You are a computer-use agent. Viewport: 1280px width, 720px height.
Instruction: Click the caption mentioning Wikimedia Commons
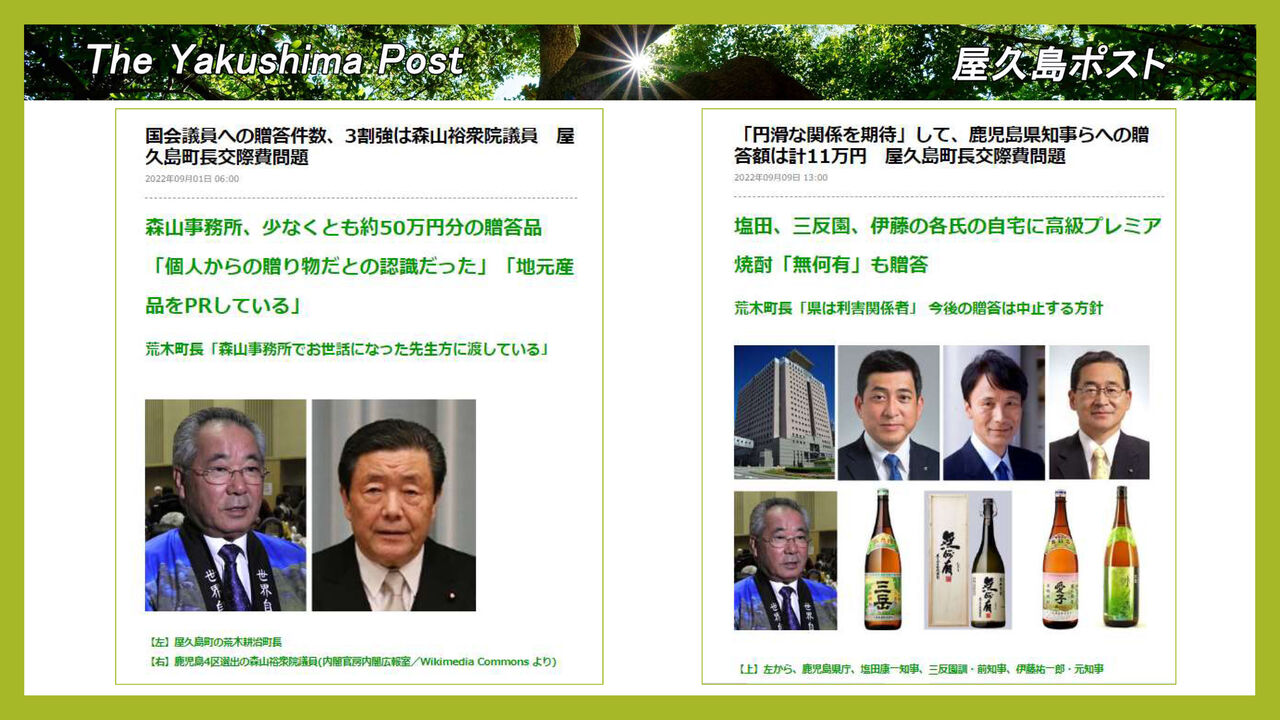click(350, 662)
